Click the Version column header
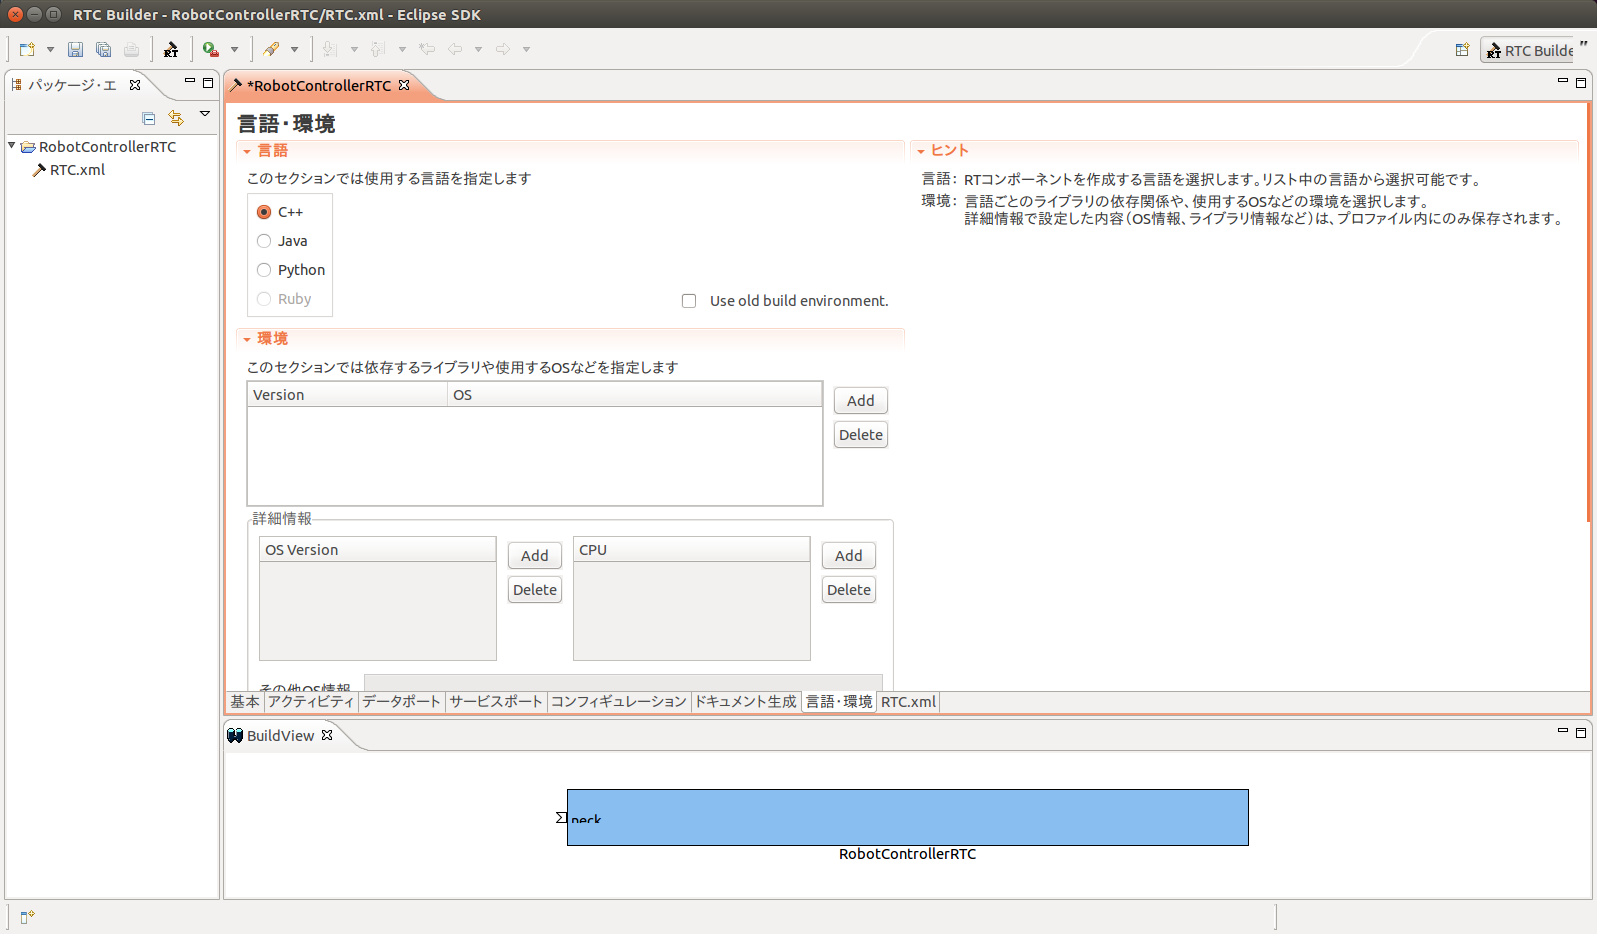Screen dimensions: 1597x934 click(347, 395)
